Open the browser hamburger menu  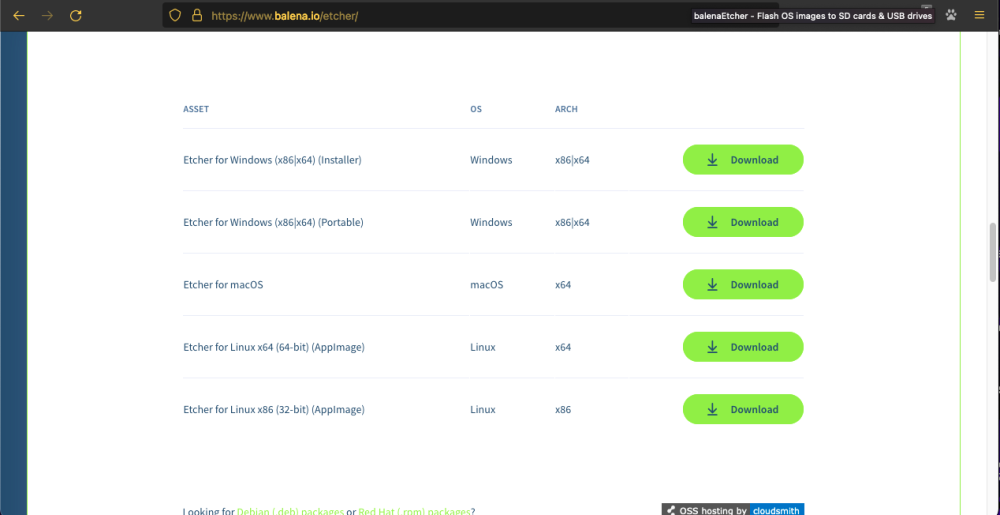tap(980, 15)
